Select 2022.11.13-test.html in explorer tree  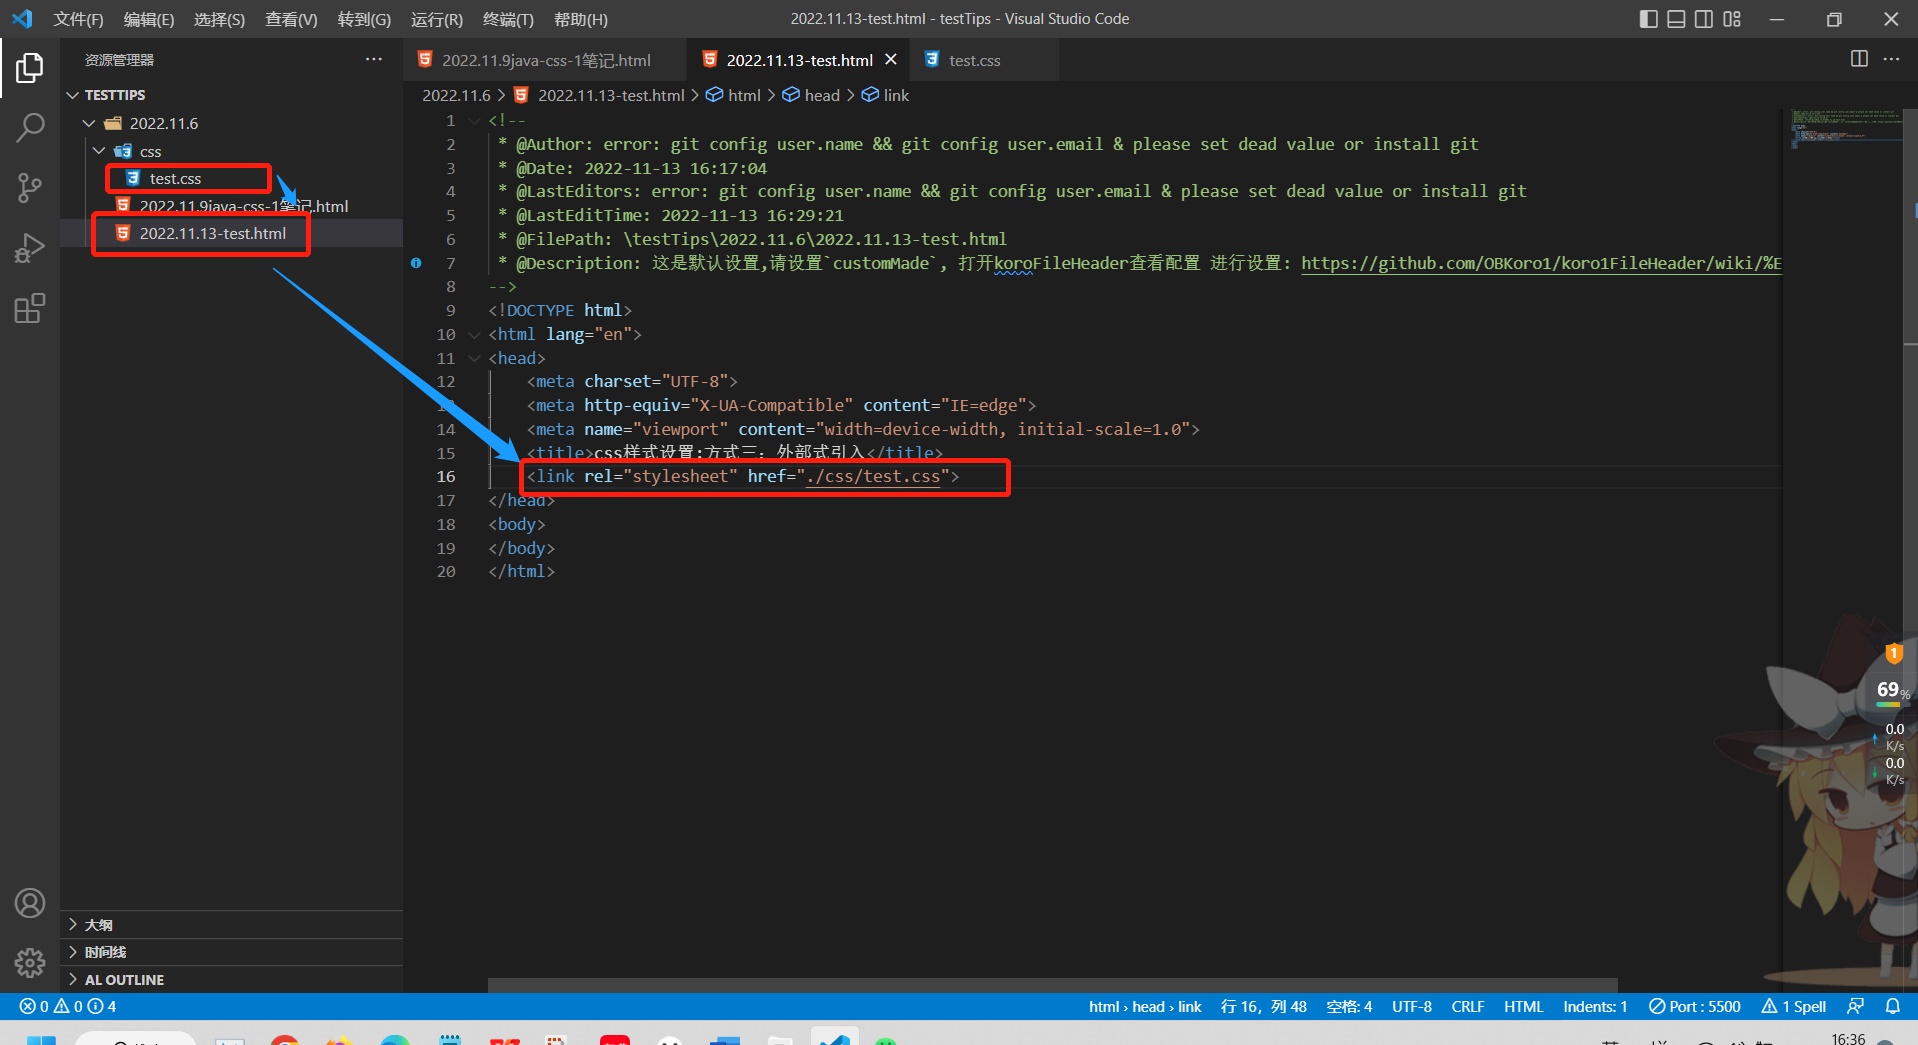(212, 233)
